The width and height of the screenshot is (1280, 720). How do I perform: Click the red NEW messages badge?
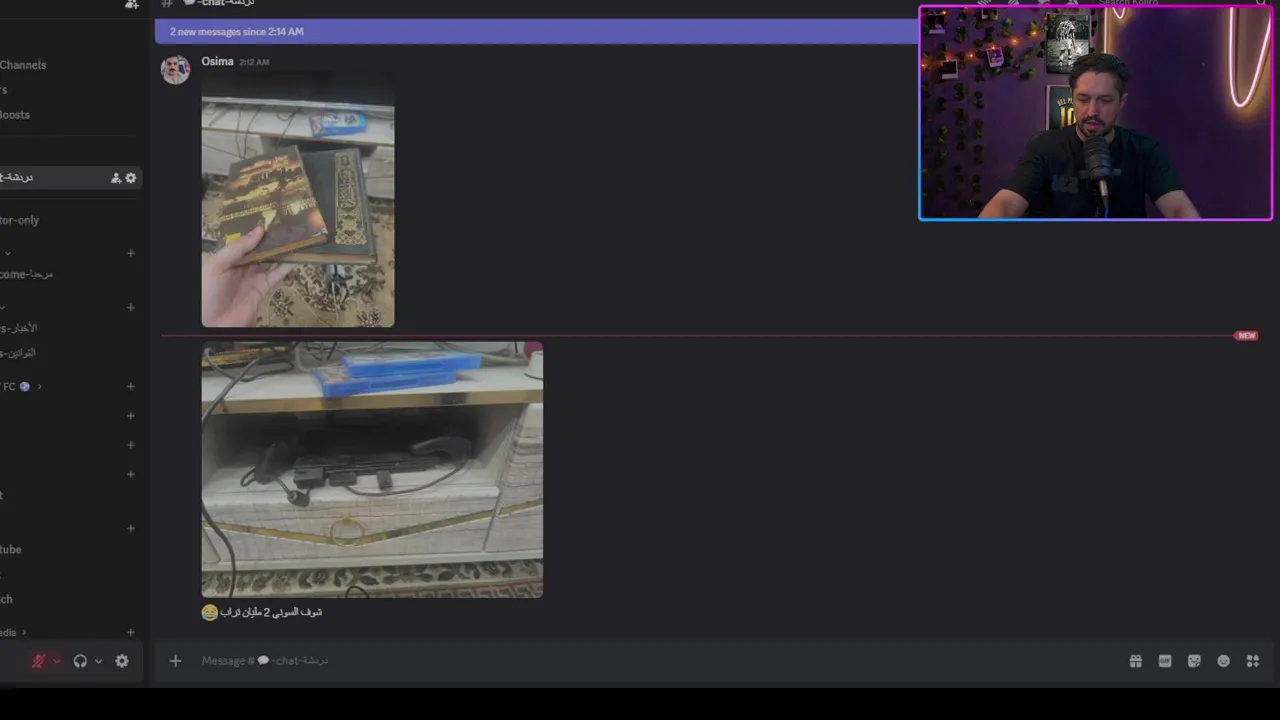point(1246,336)
